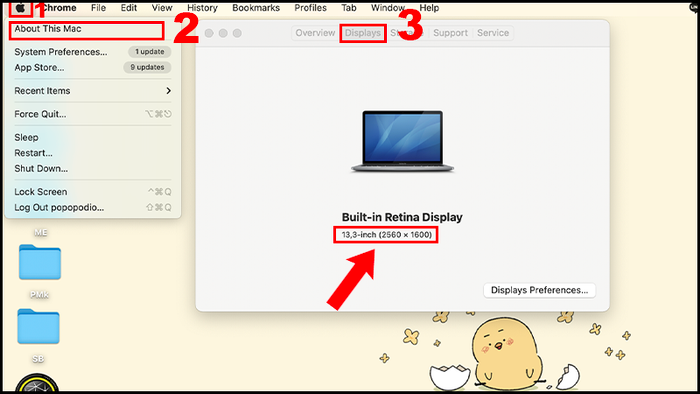The width and height of the screenshot is (700, 394).
Task: Choose Restart from the Apple menu
Action: pyautogui.click(x=33, y=153)
